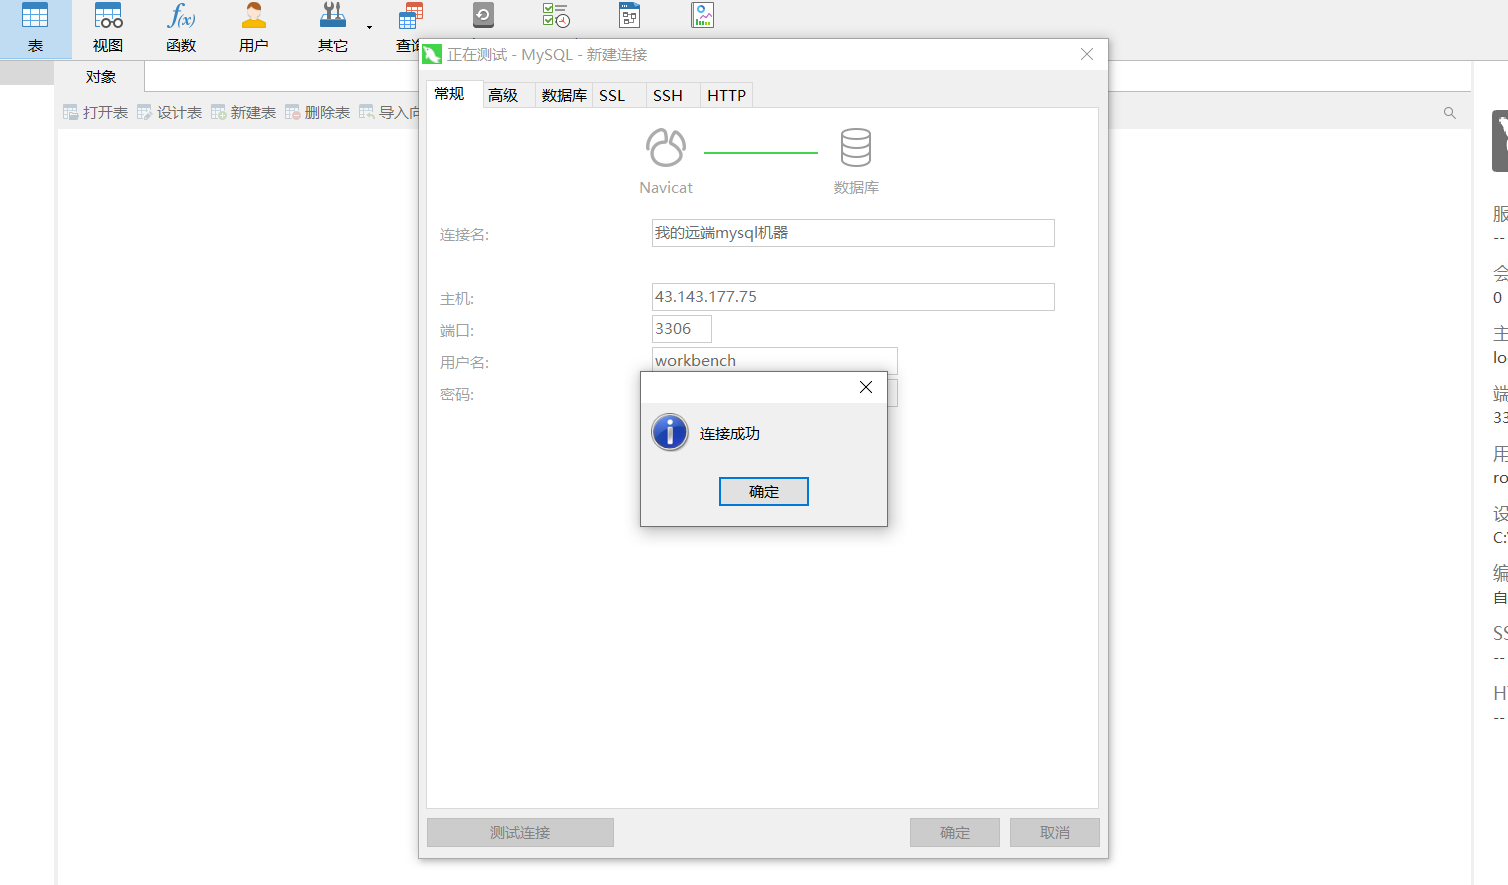
Task: Click the Navicat icon in dialog title bar
Action: [x=432, y=55]
